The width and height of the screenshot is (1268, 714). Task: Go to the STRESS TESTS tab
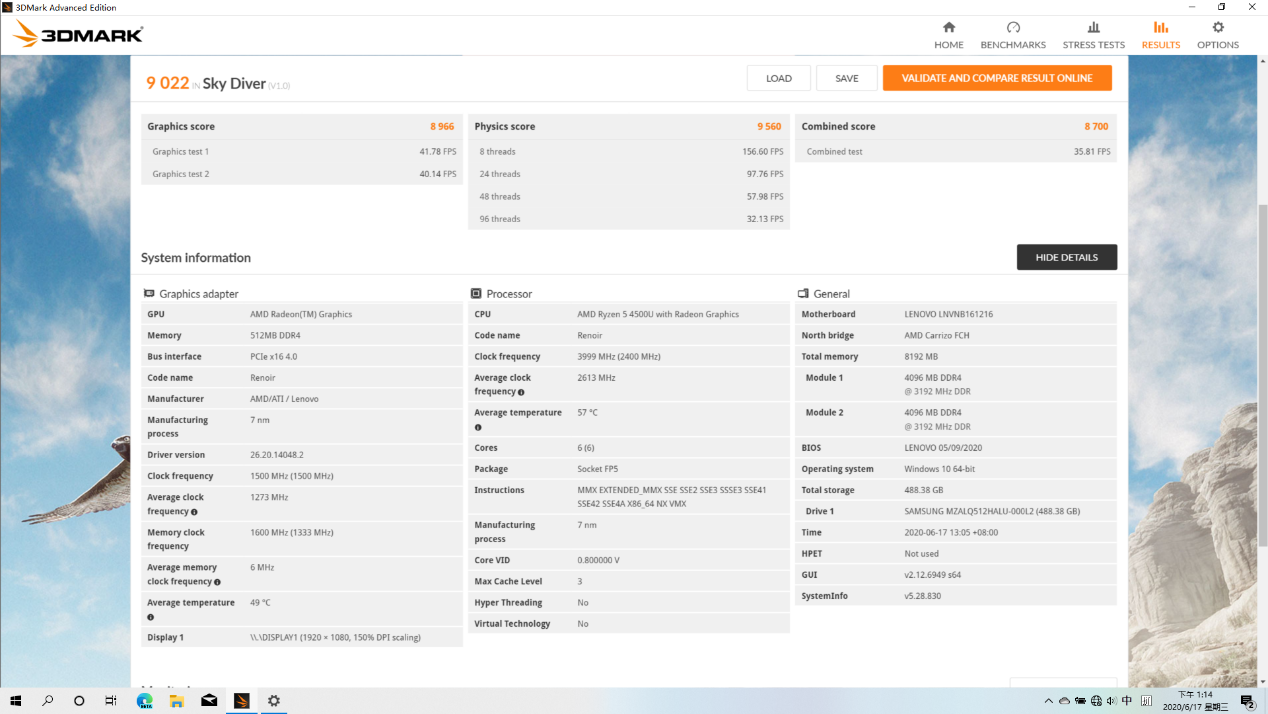[1094, 35]
